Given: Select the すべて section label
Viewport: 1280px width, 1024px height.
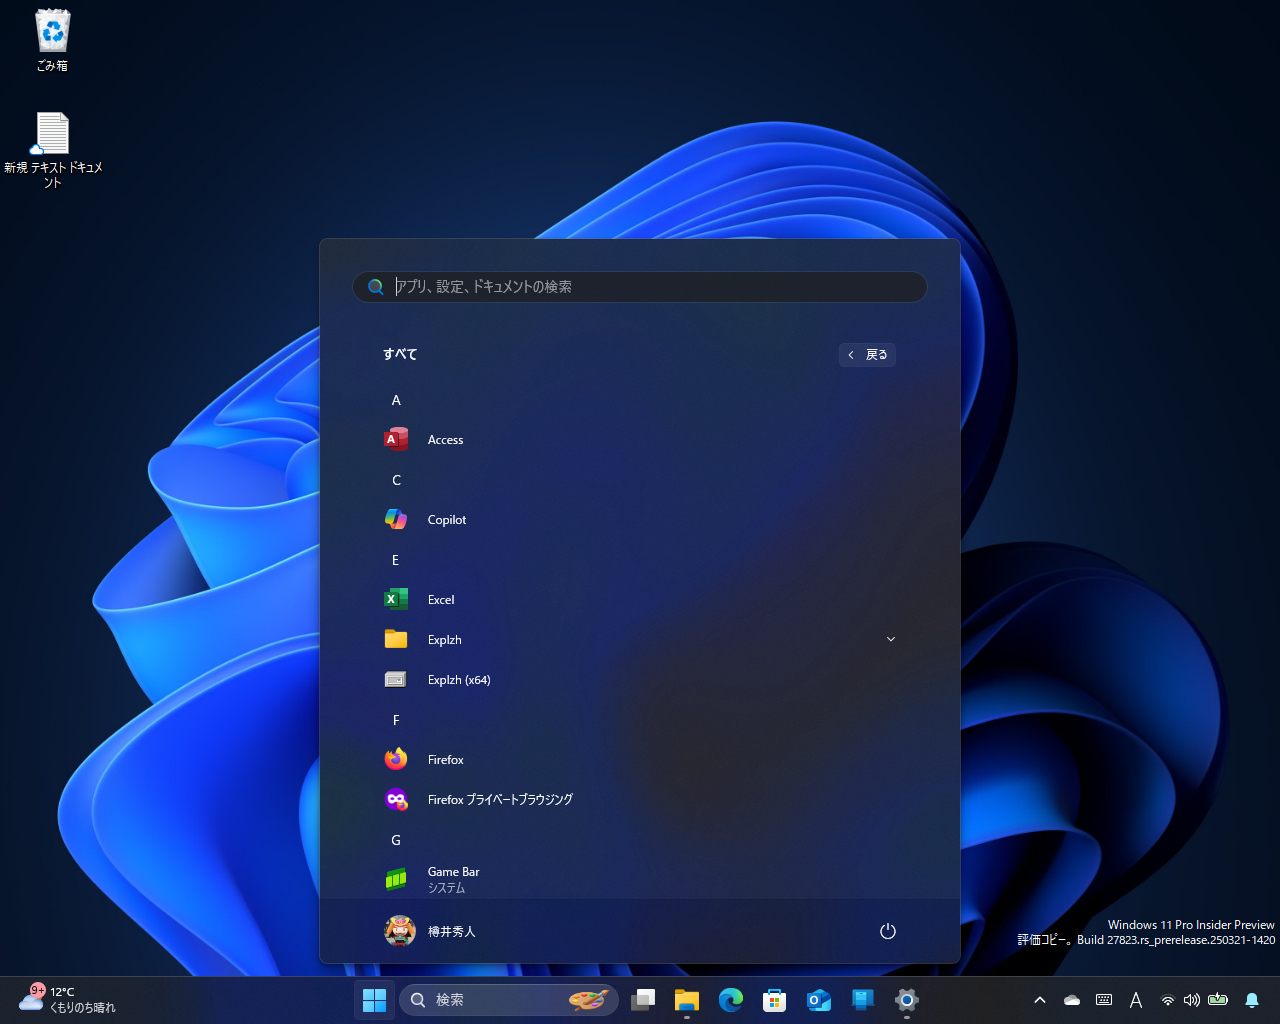Looking at the screenshot, I should pos(399,354).
